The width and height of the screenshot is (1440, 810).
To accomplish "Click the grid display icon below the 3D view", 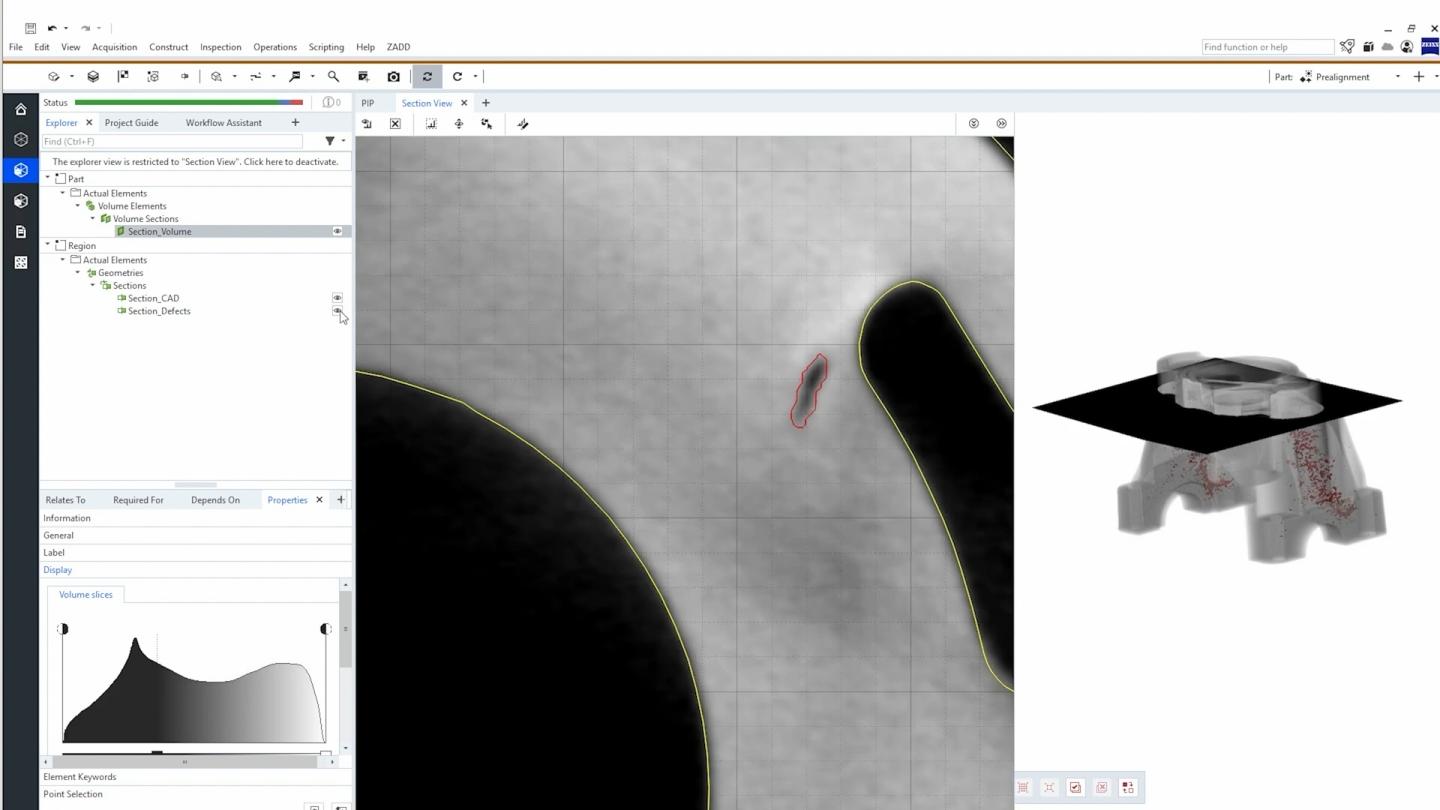I will click(1023, 787).
